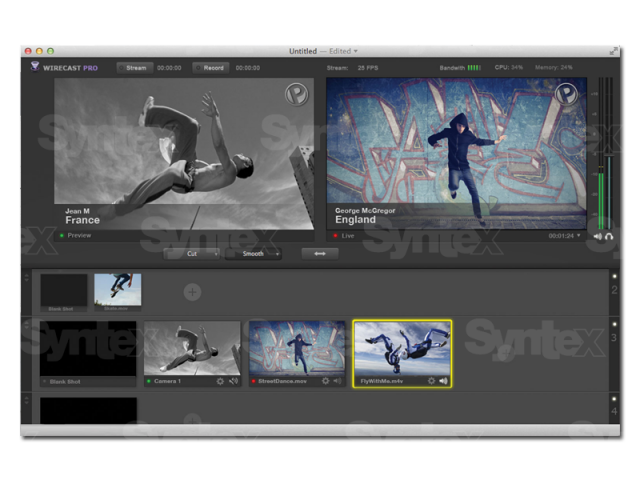Click the Wirecast Pro logo icon
The width and height of the screenshot is (640, 480).
coord(35,68)
